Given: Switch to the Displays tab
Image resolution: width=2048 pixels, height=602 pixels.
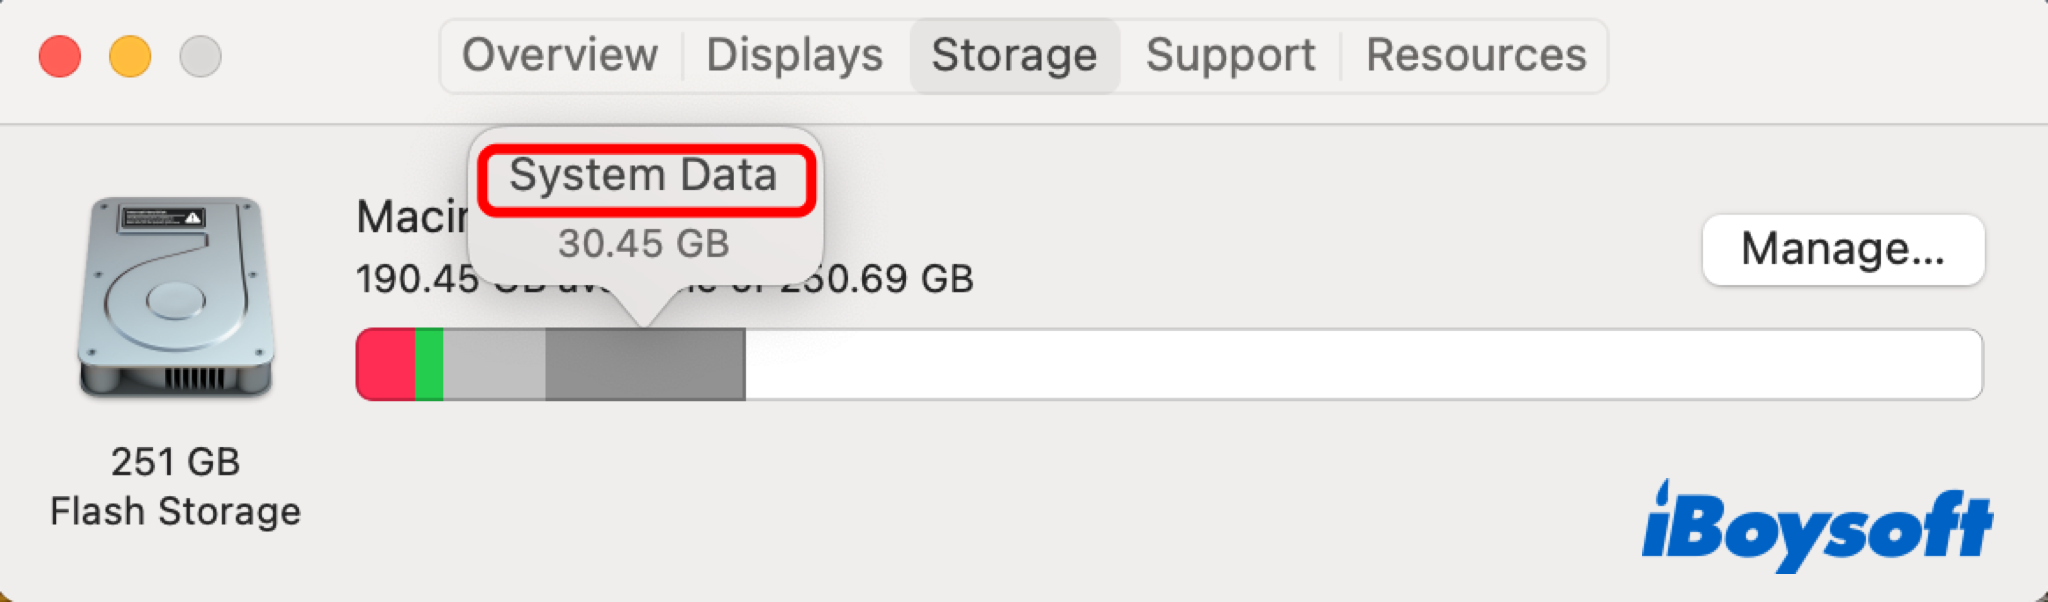Looking at the screenshot, I should (x=794, y=55).
